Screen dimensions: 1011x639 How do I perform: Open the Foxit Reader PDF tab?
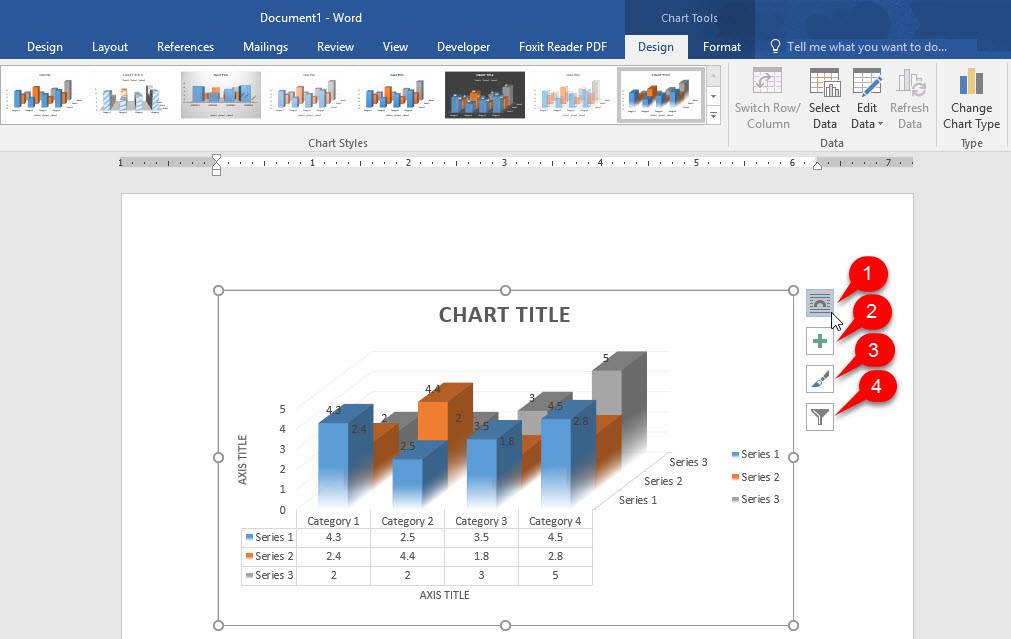click(562, 47)
